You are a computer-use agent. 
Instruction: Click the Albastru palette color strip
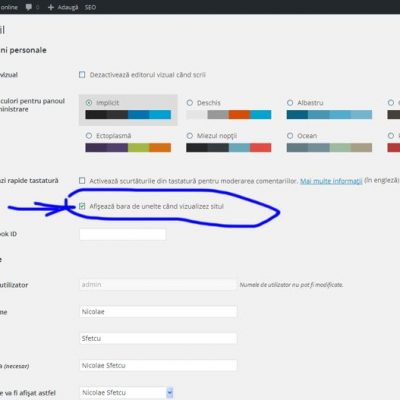(329, 115)
